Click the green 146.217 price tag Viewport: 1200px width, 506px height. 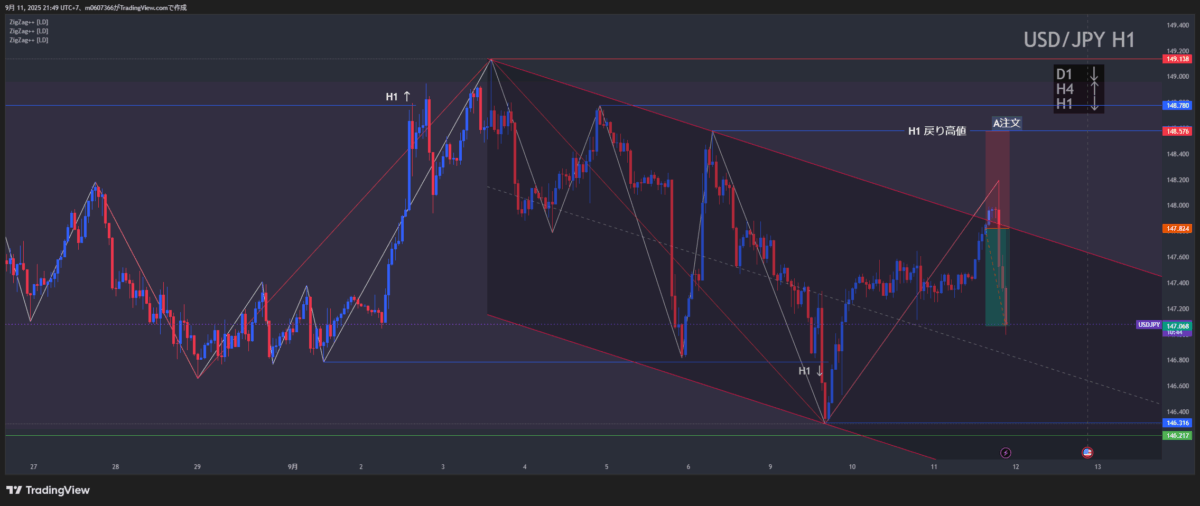[1177, 436]
